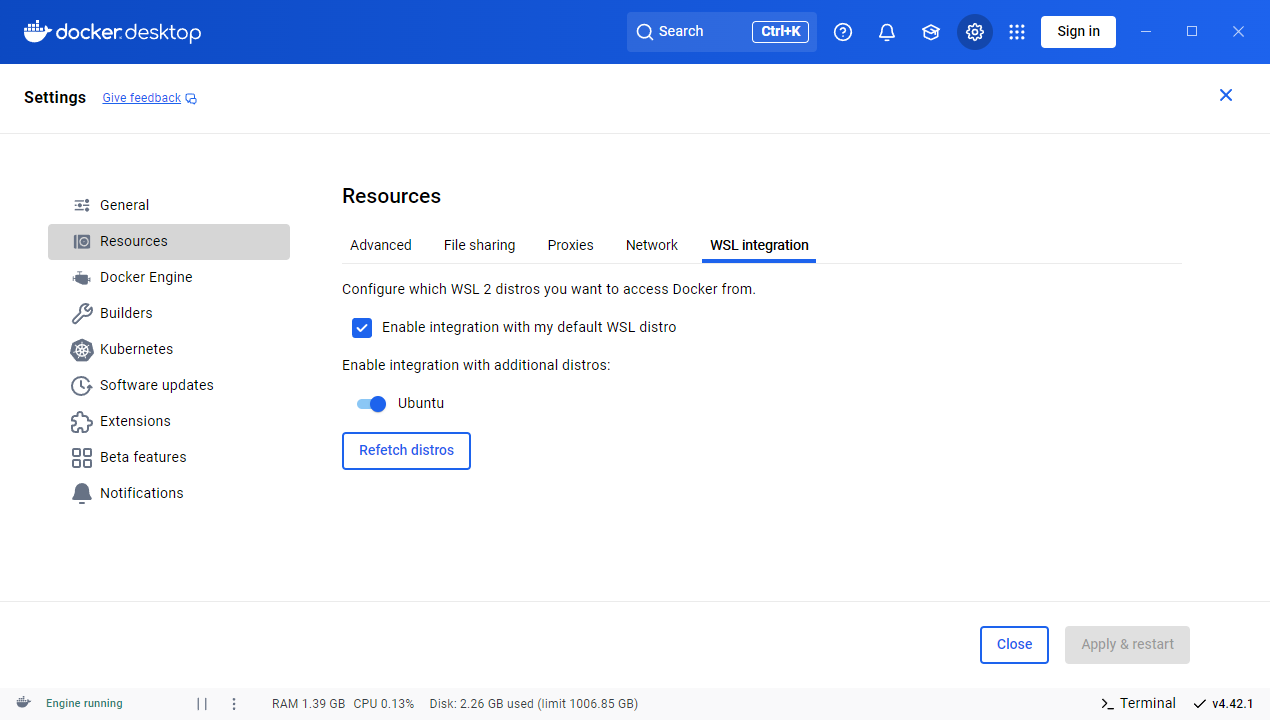This screenshot has width=1270, height=720.
Task: Click the engine whale status icon
Action: pos(23,703)
